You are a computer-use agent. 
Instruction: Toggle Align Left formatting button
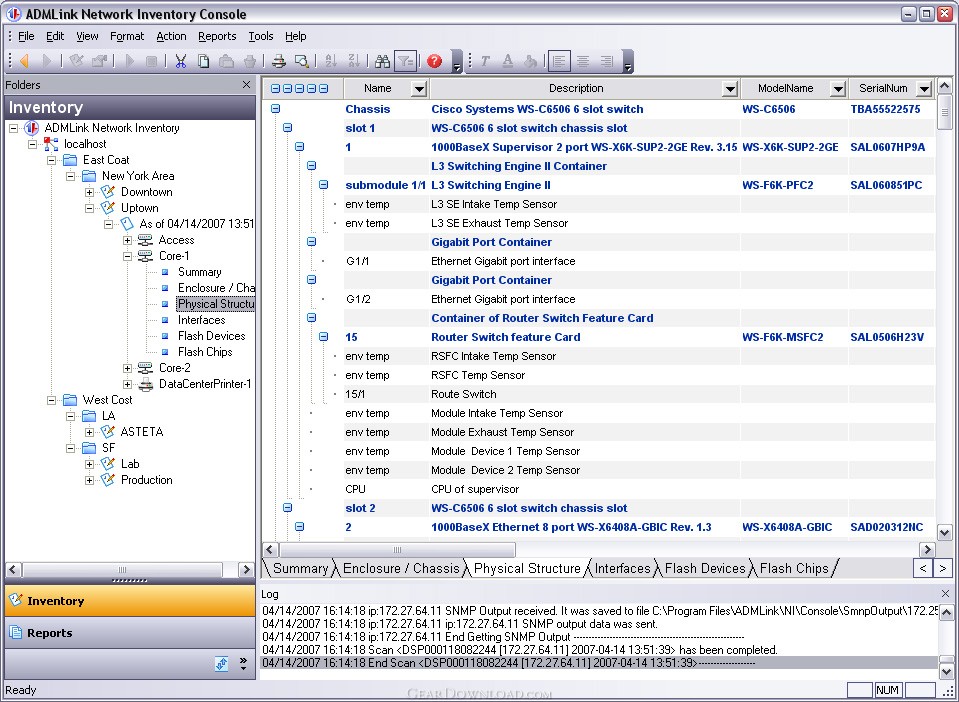(x=559, y=61)
